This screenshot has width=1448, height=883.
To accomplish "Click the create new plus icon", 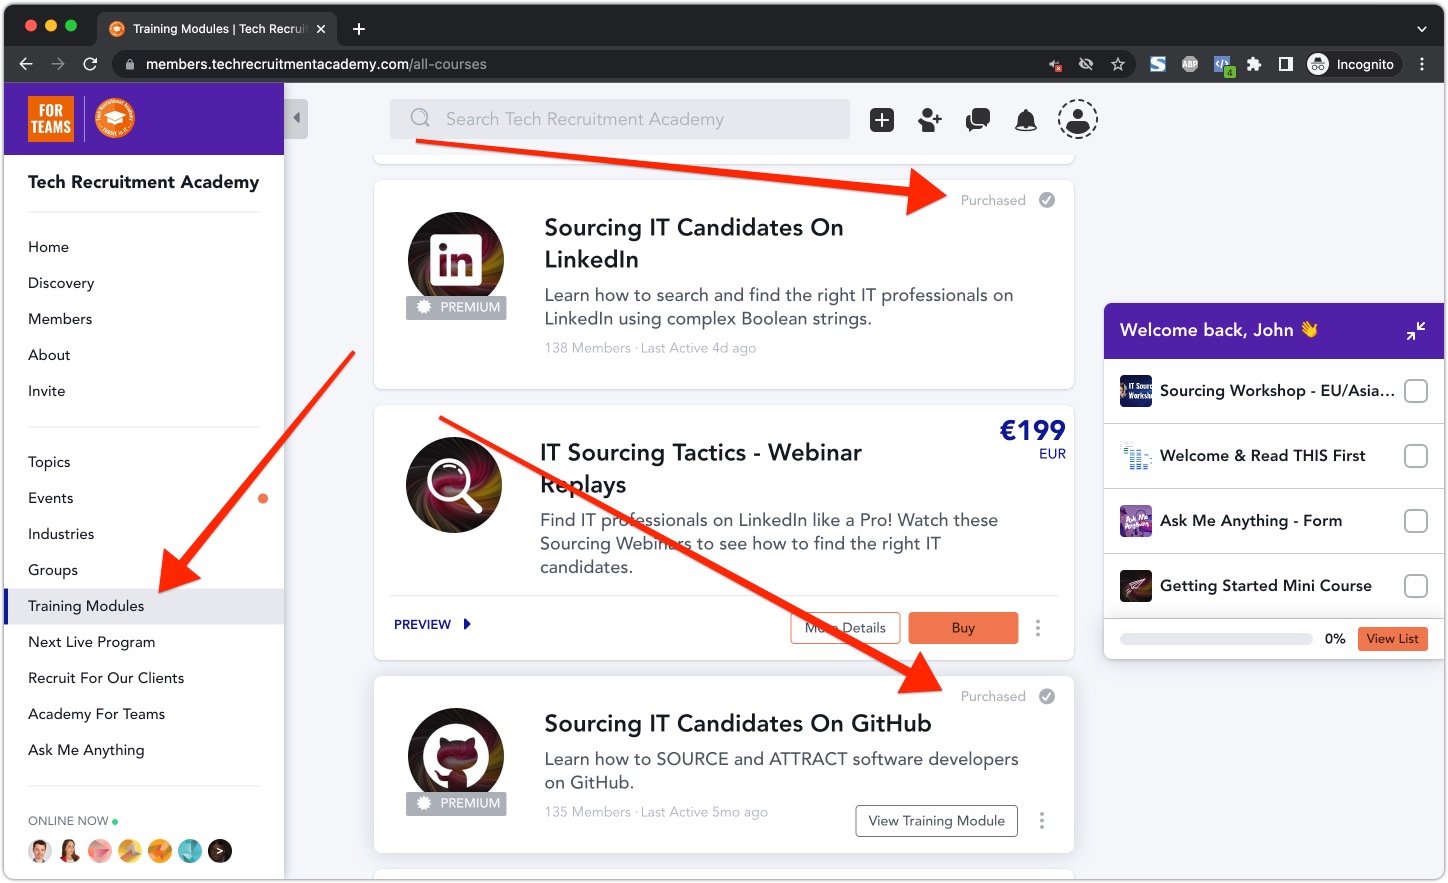I will 882,121.
